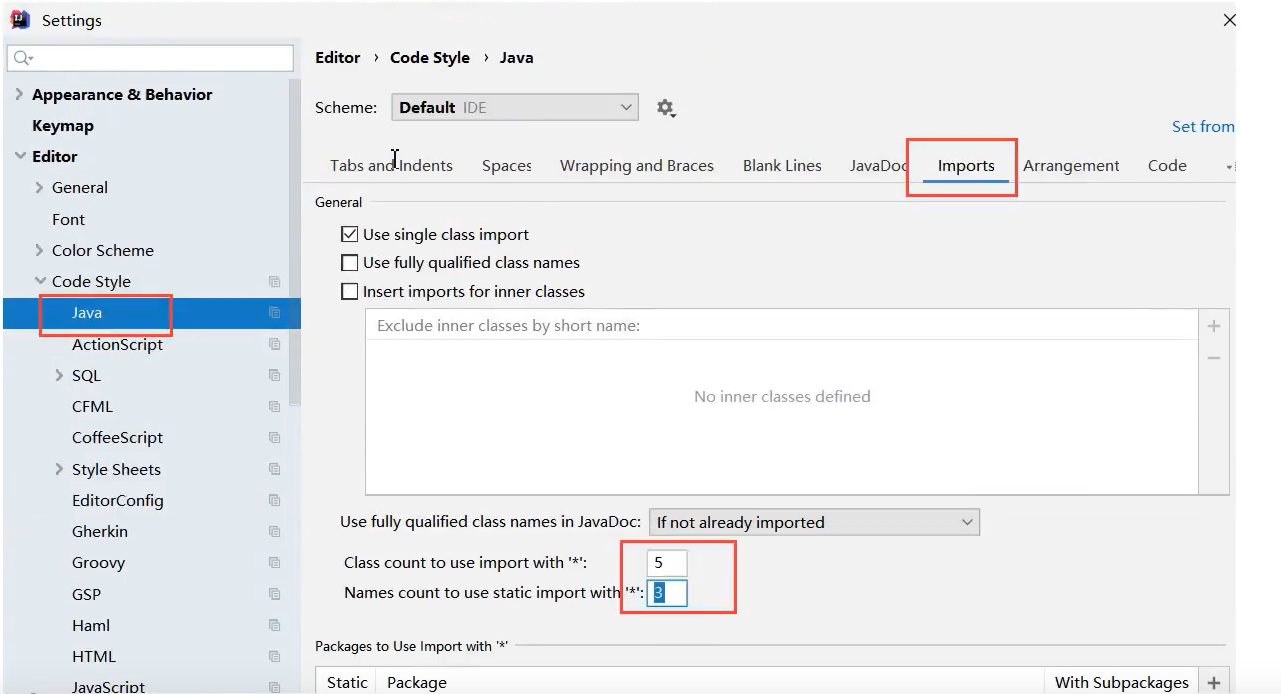Image resolution: width=1281 pixels, height=694 pixels.
Task: Click the copy icon beside Haml
Action: click(x=275, y=626)
